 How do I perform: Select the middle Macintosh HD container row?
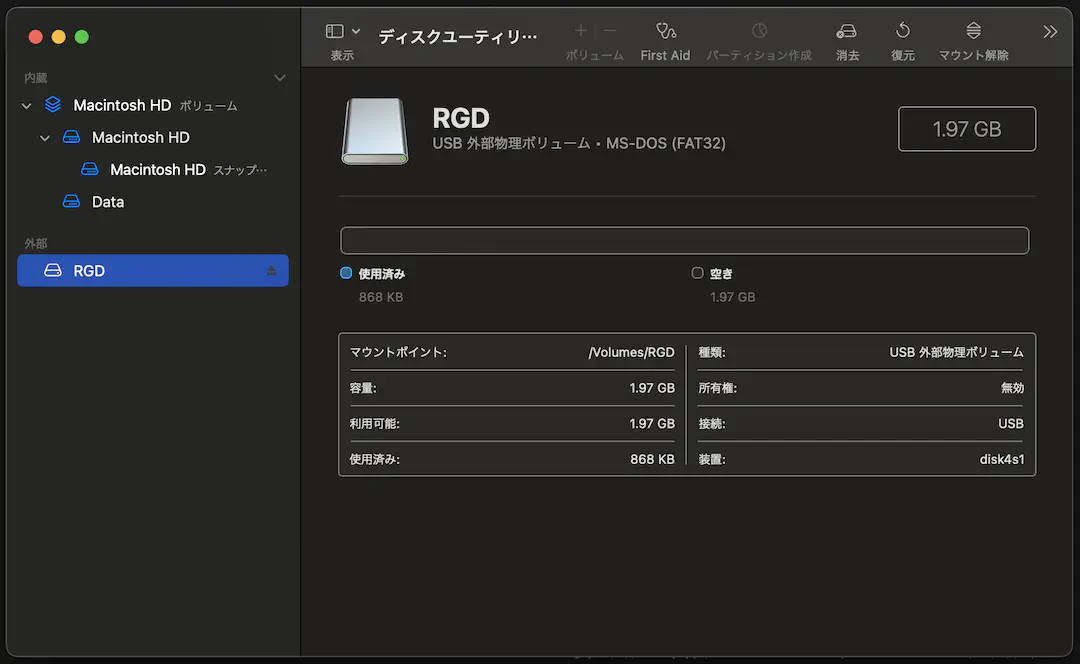click(x=153, y=137)
